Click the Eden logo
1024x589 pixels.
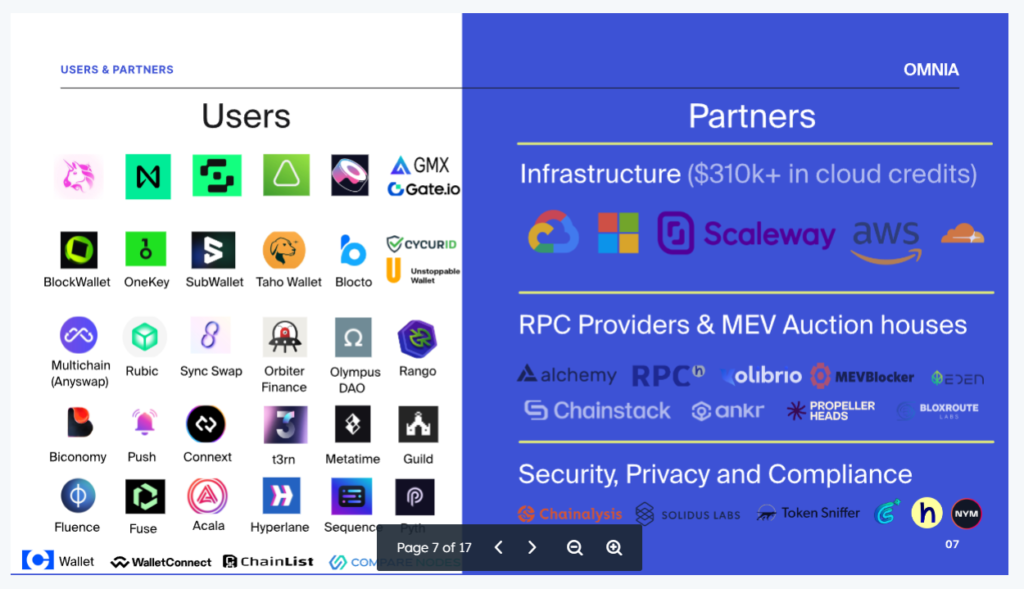coord(957,378)
